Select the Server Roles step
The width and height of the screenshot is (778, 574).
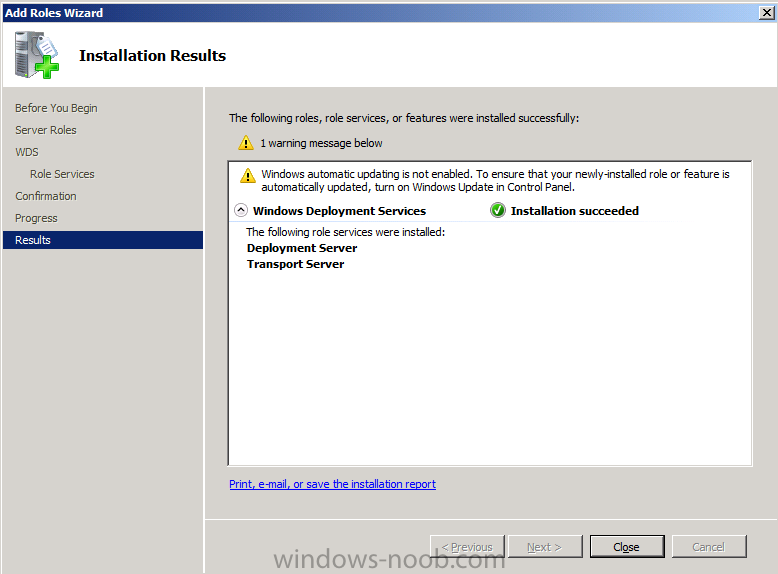pos(46,130)
